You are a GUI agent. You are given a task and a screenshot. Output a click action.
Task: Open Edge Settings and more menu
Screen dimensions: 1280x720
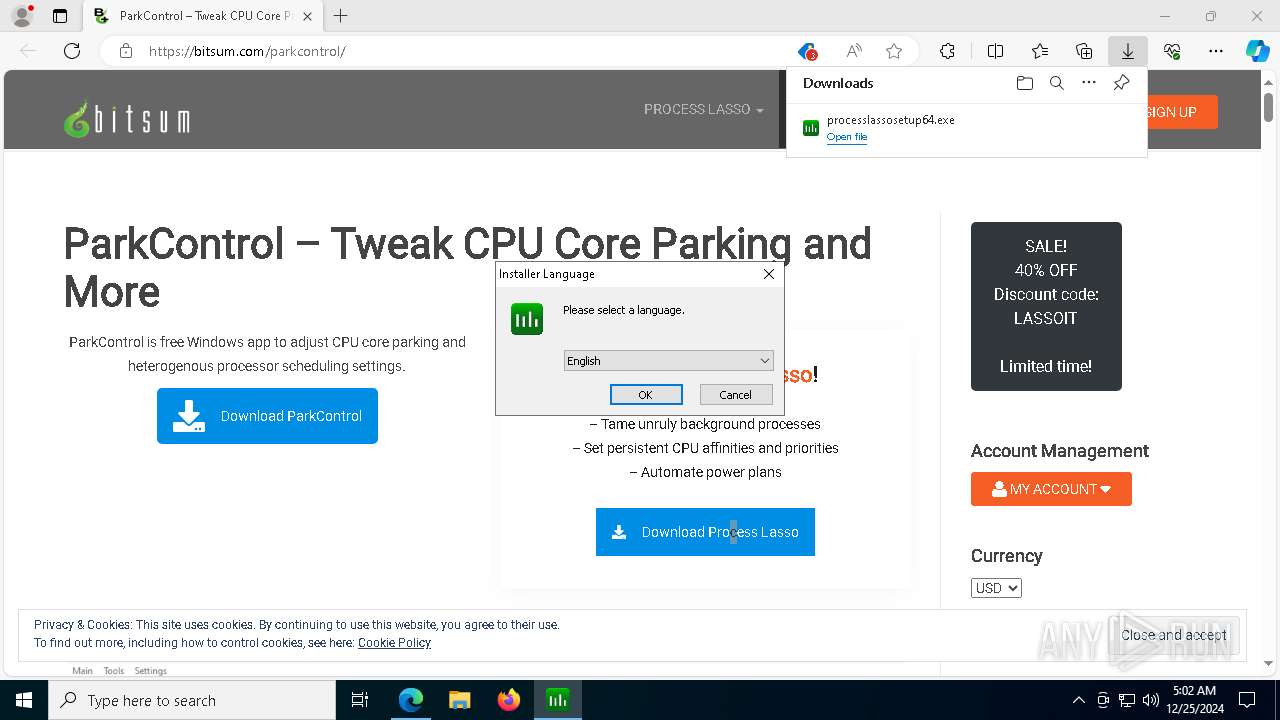pos(1216,51)
